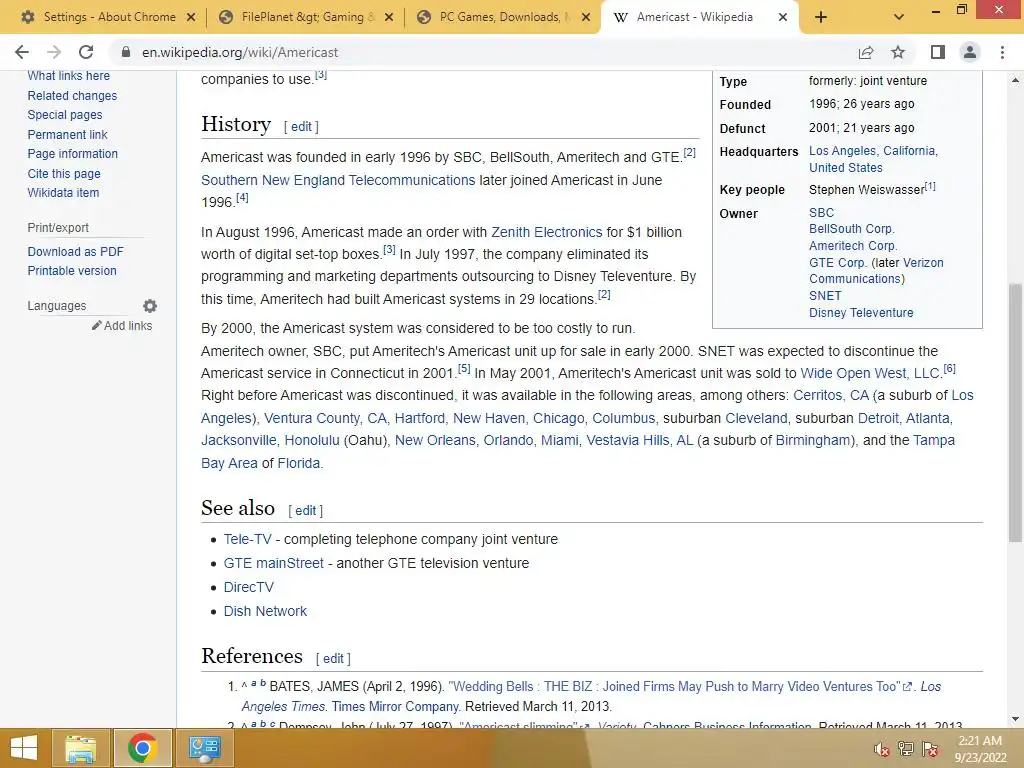Open the Chrome profile avatar menu

click(970, 52)
